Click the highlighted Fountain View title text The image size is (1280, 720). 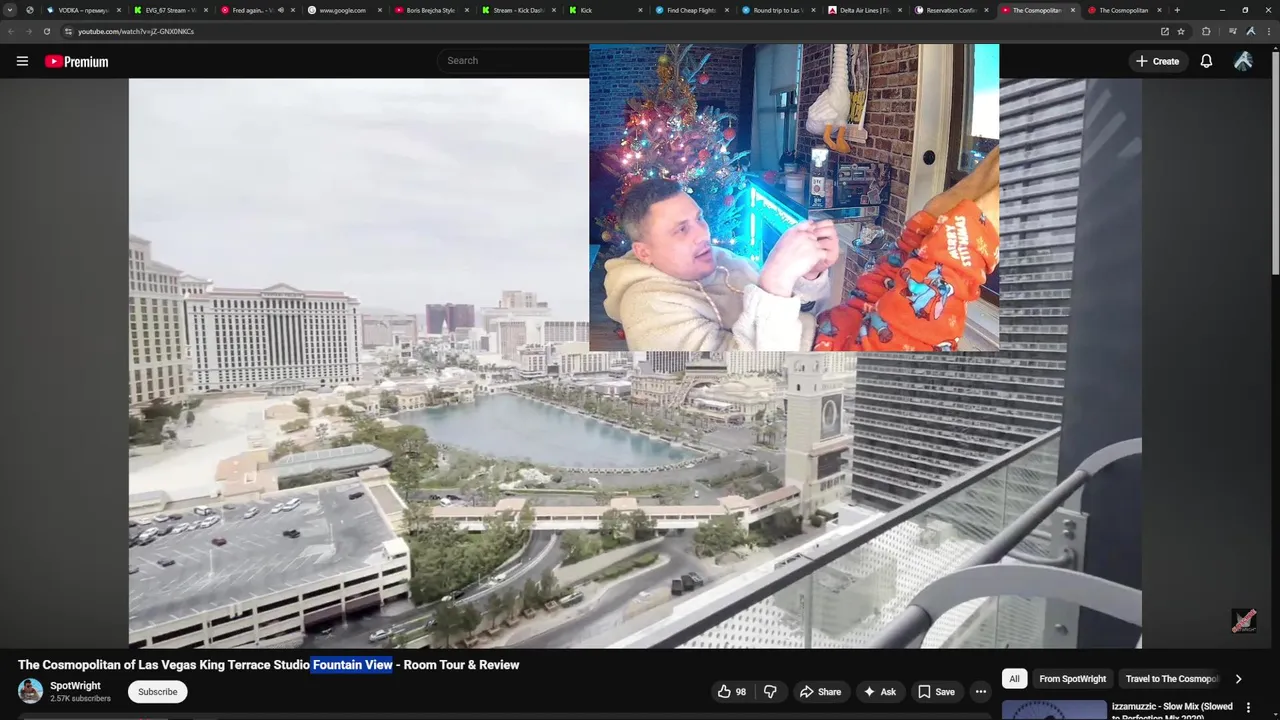coord(352,664)
